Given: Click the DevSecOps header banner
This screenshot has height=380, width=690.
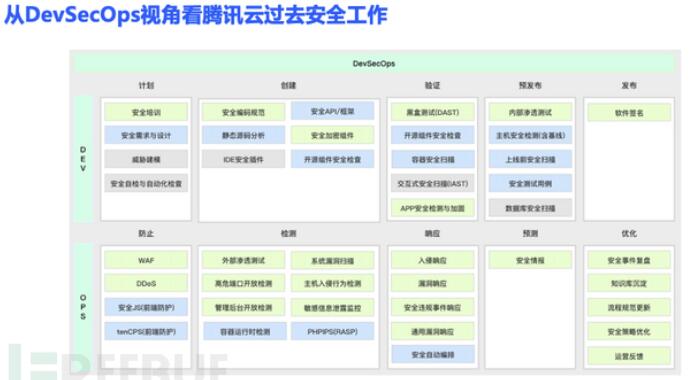Looking at the screenshot, I should pos(374,63).
